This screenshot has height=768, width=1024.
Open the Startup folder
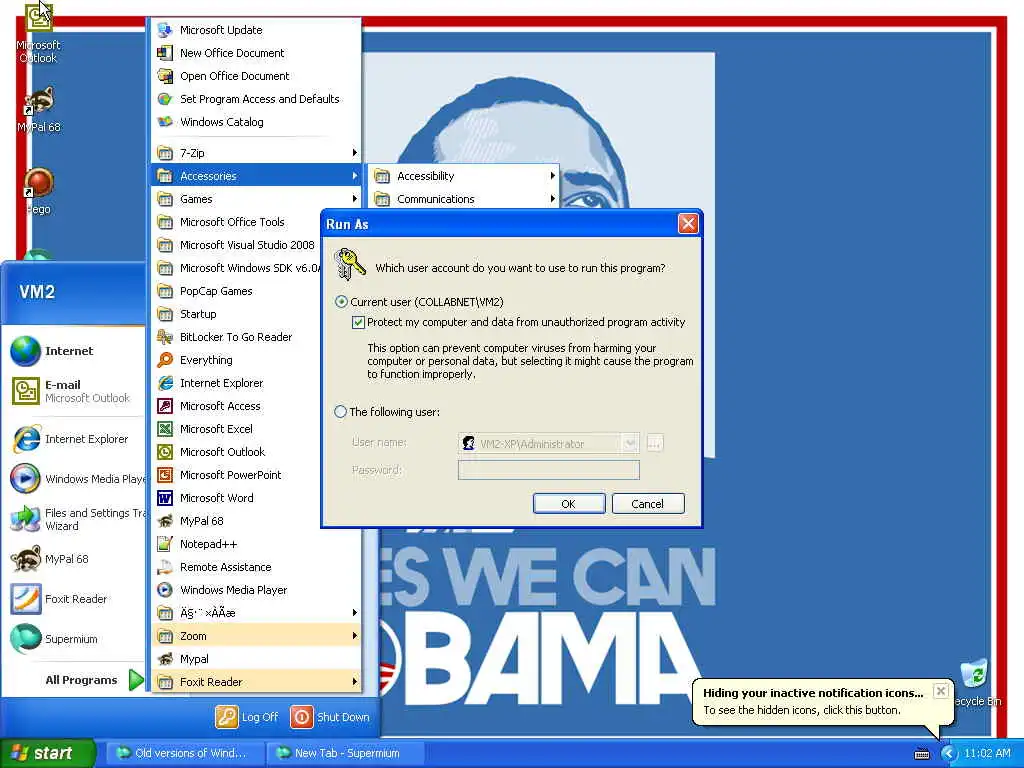tap(236, 314)
